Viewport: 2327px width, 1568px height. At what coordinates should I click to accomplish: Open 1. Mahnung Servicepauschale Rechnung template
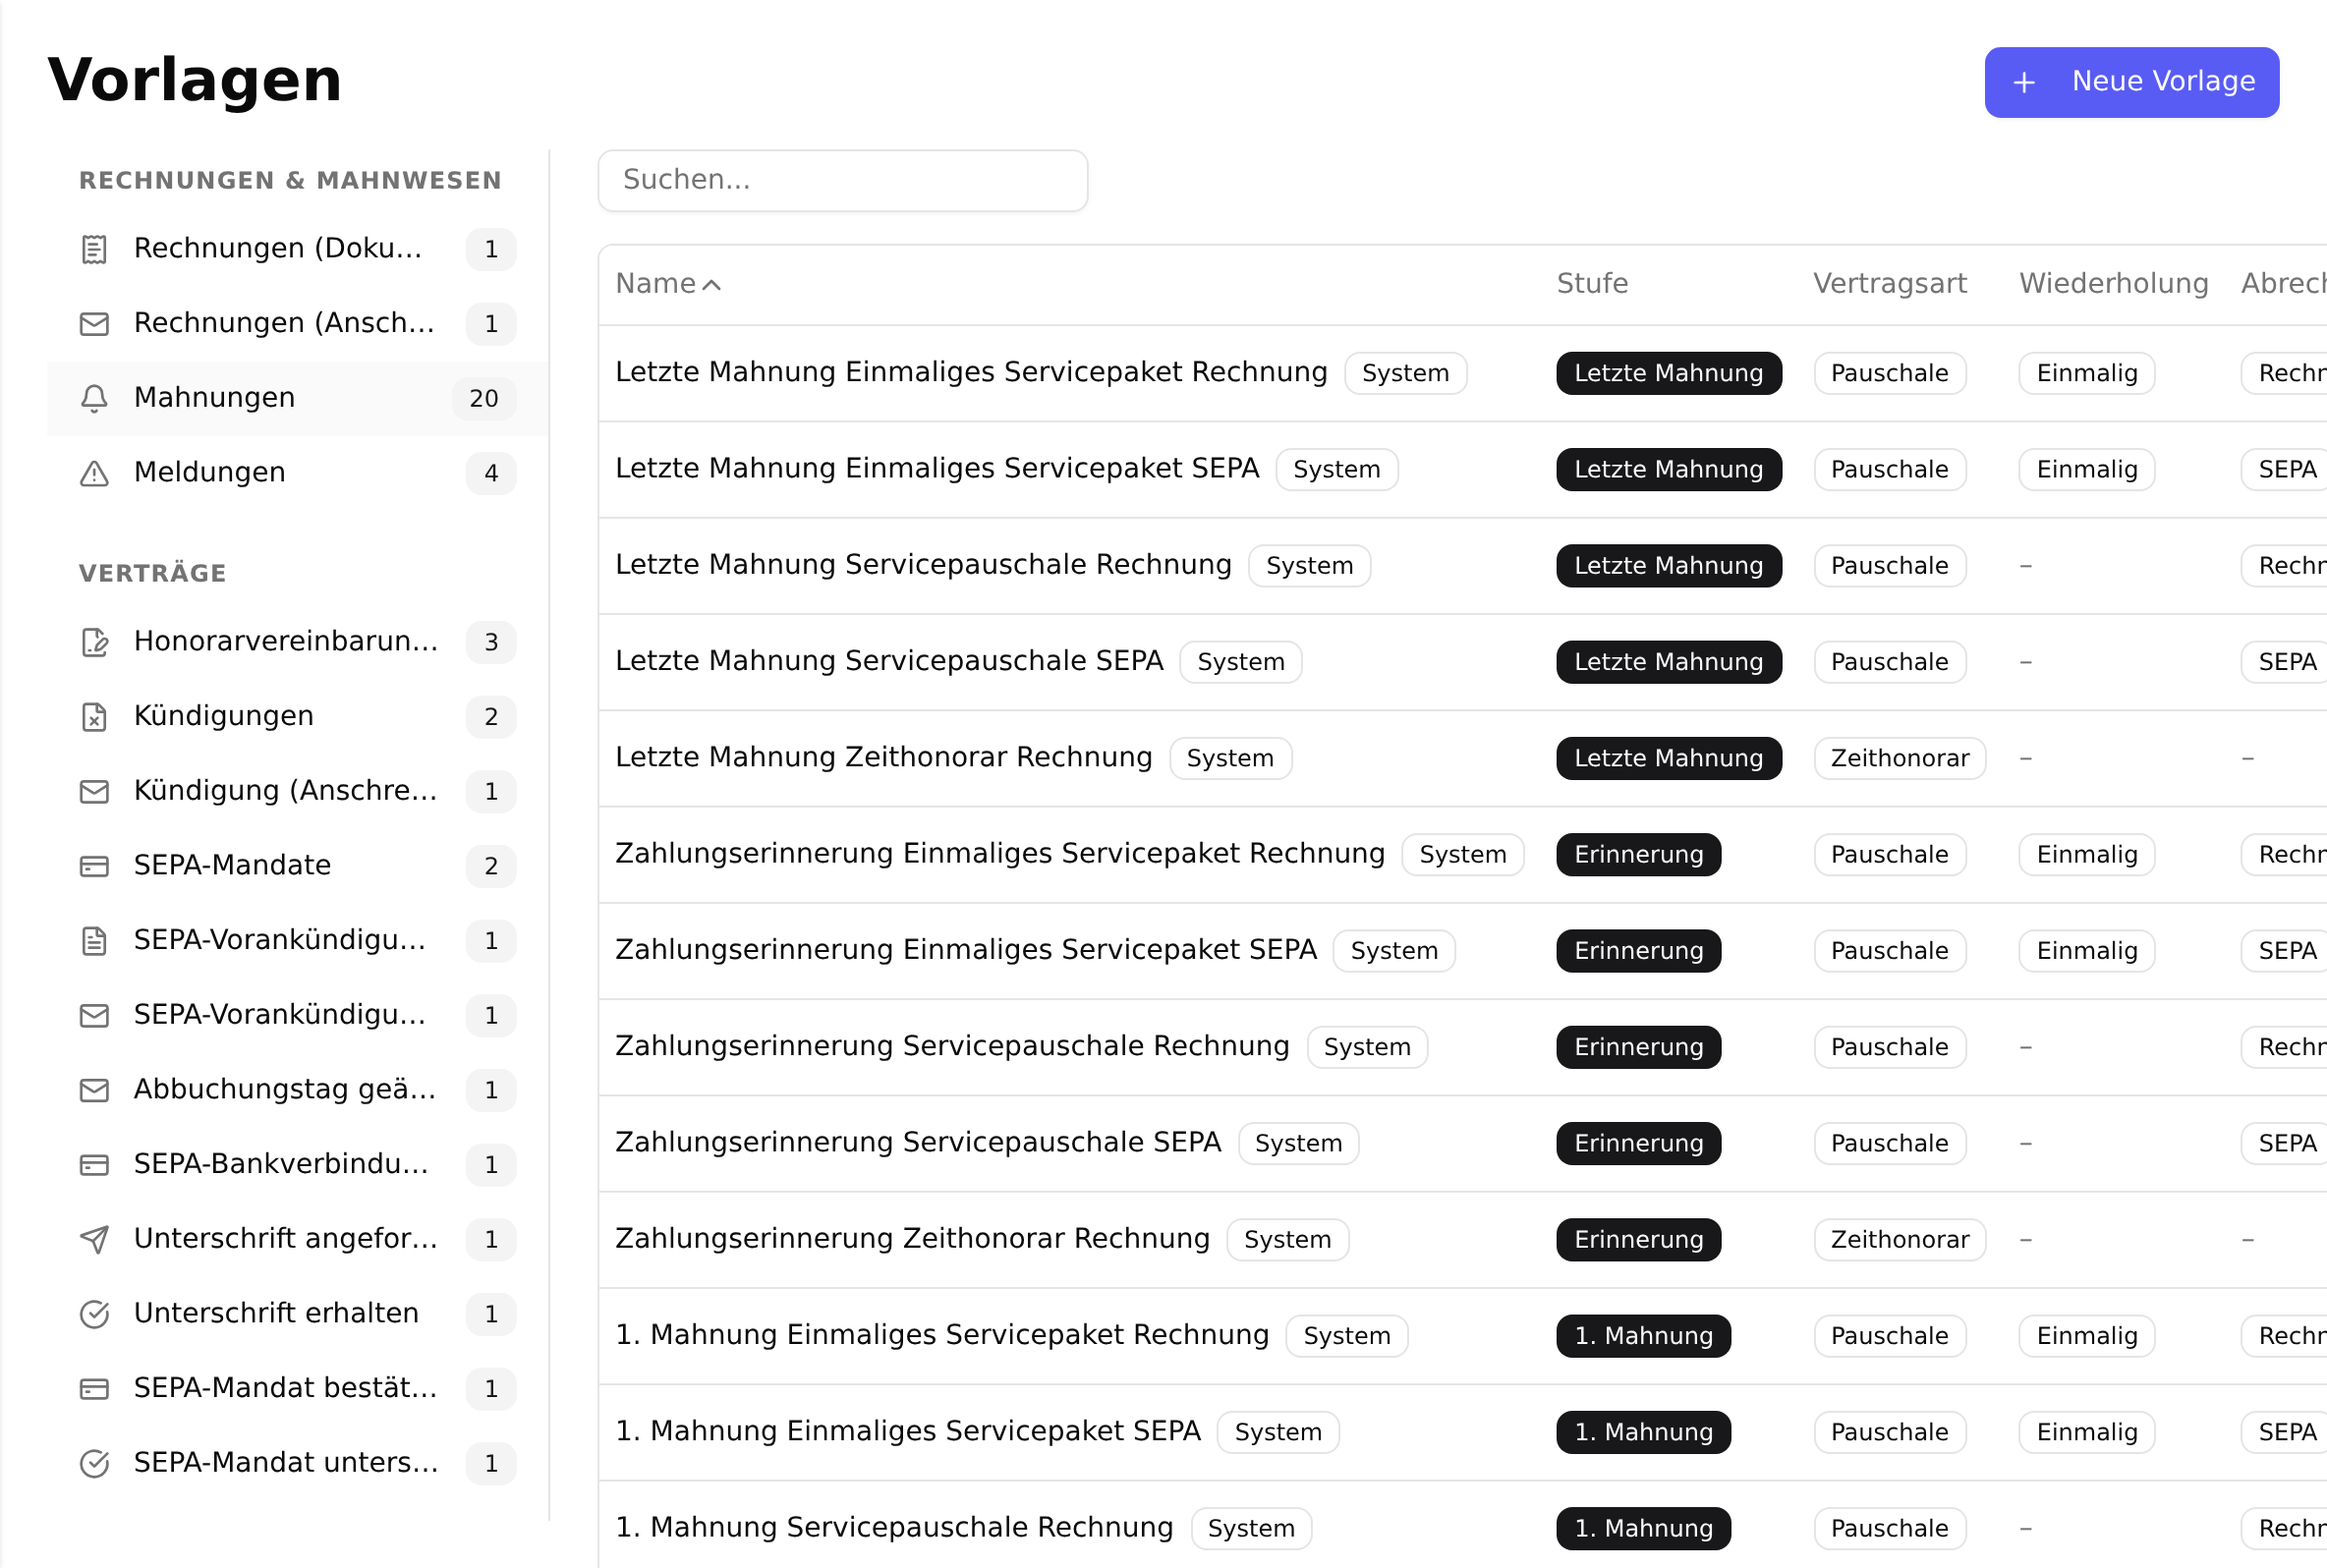(894, 1527)
